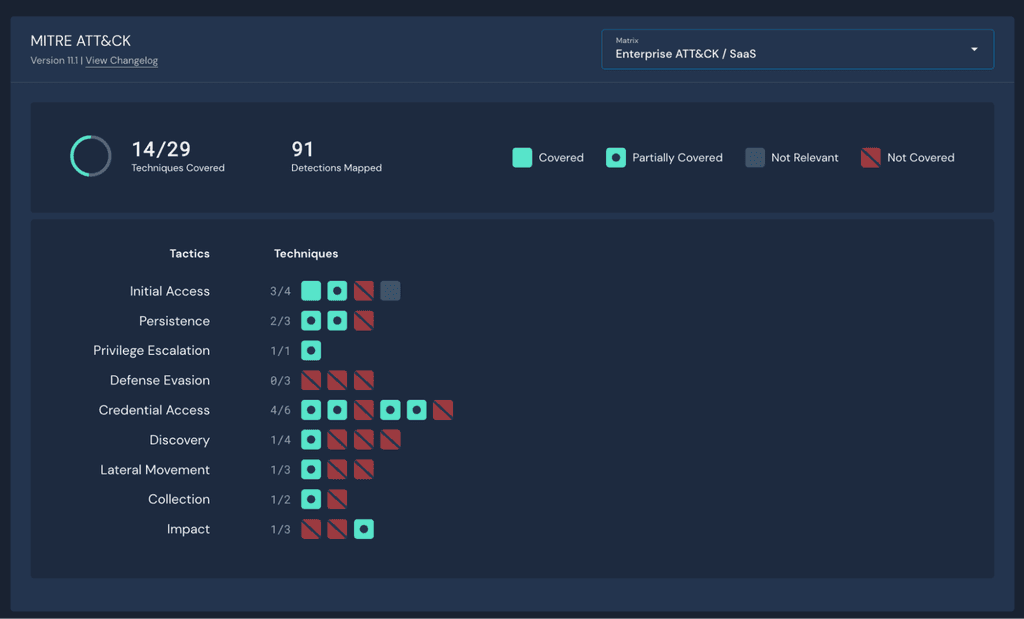Click the Techniques Covered progress ring
This screenshot has width=1024, height=619.
tap(90, 156)
